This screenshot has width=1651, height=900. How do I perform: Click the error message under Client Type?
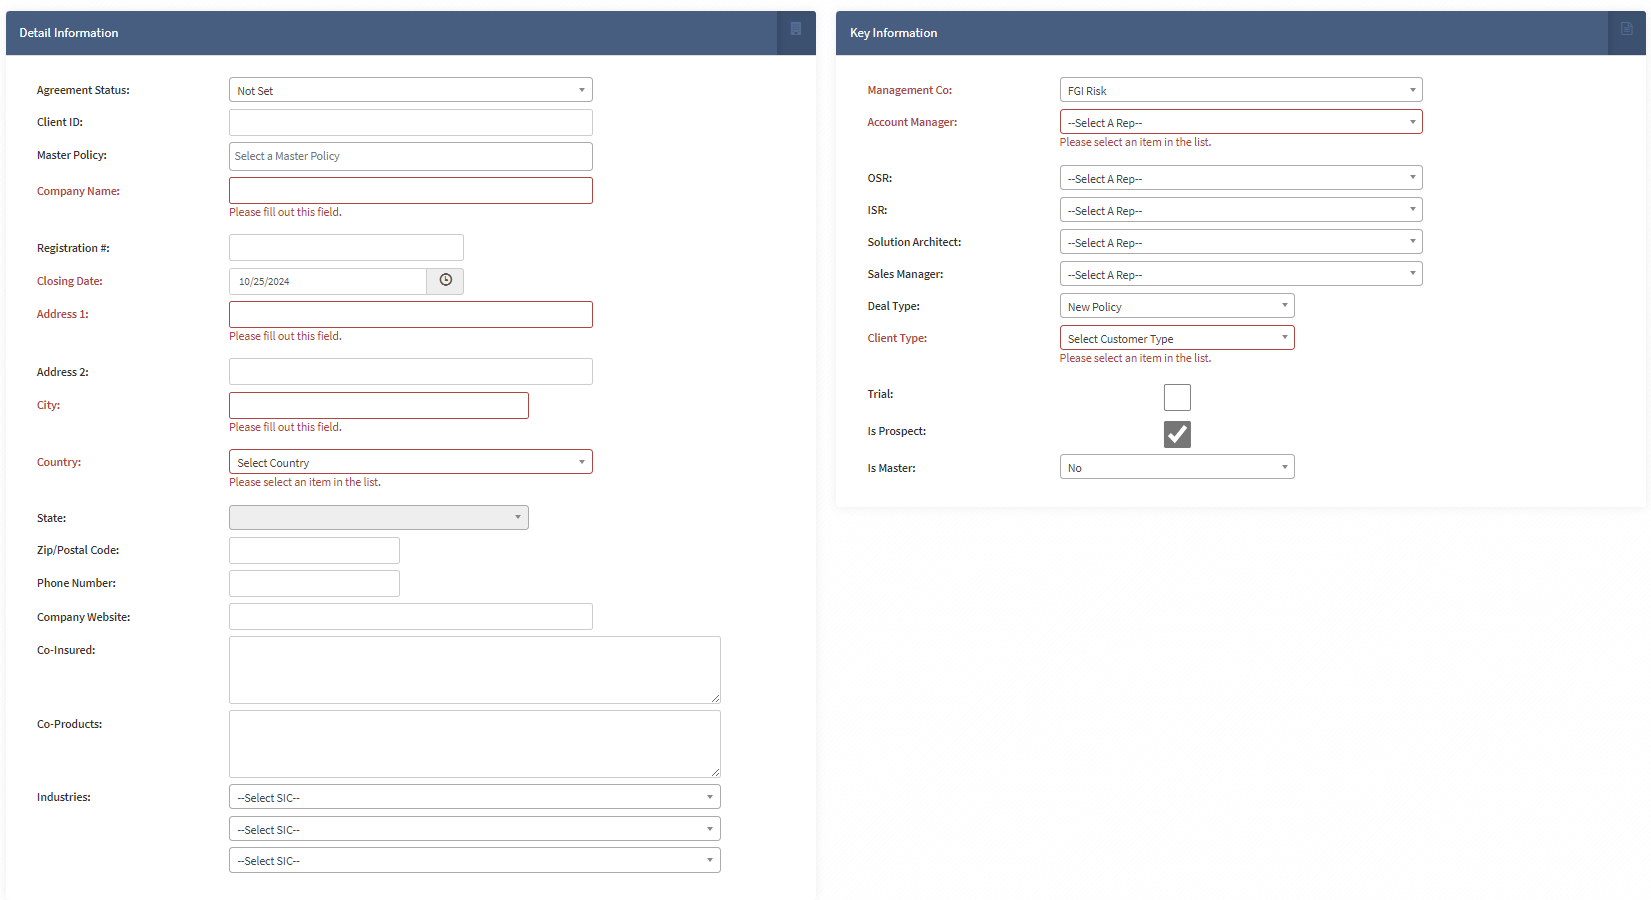[1135, 358]
